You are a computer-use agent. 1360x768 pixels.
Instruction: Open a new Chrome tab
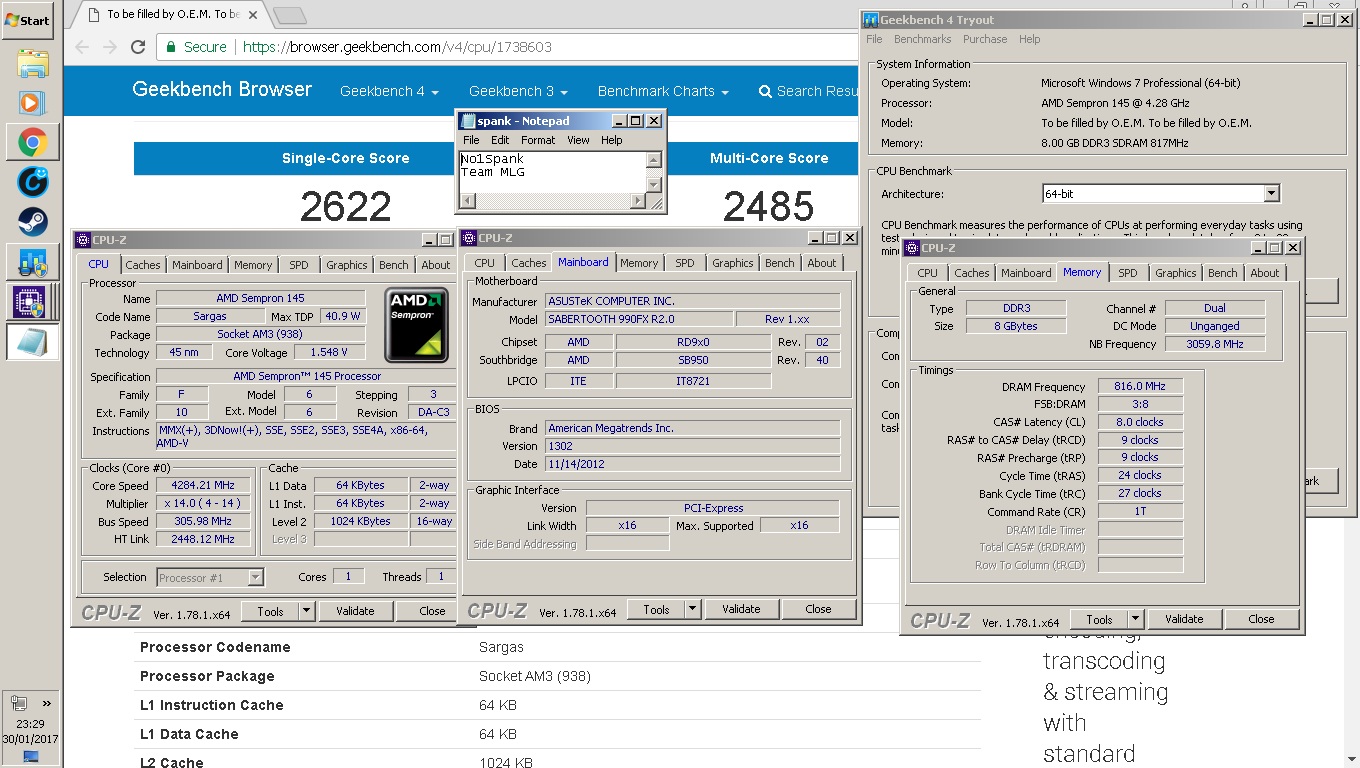pos(289,15)
